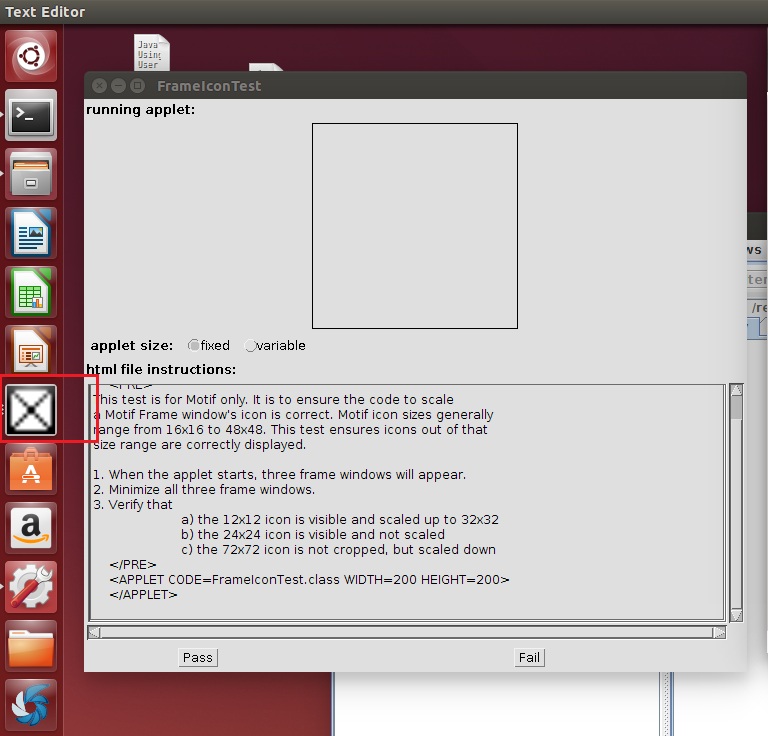Click the instructions scrollbar down arrow

pos(736,614)
